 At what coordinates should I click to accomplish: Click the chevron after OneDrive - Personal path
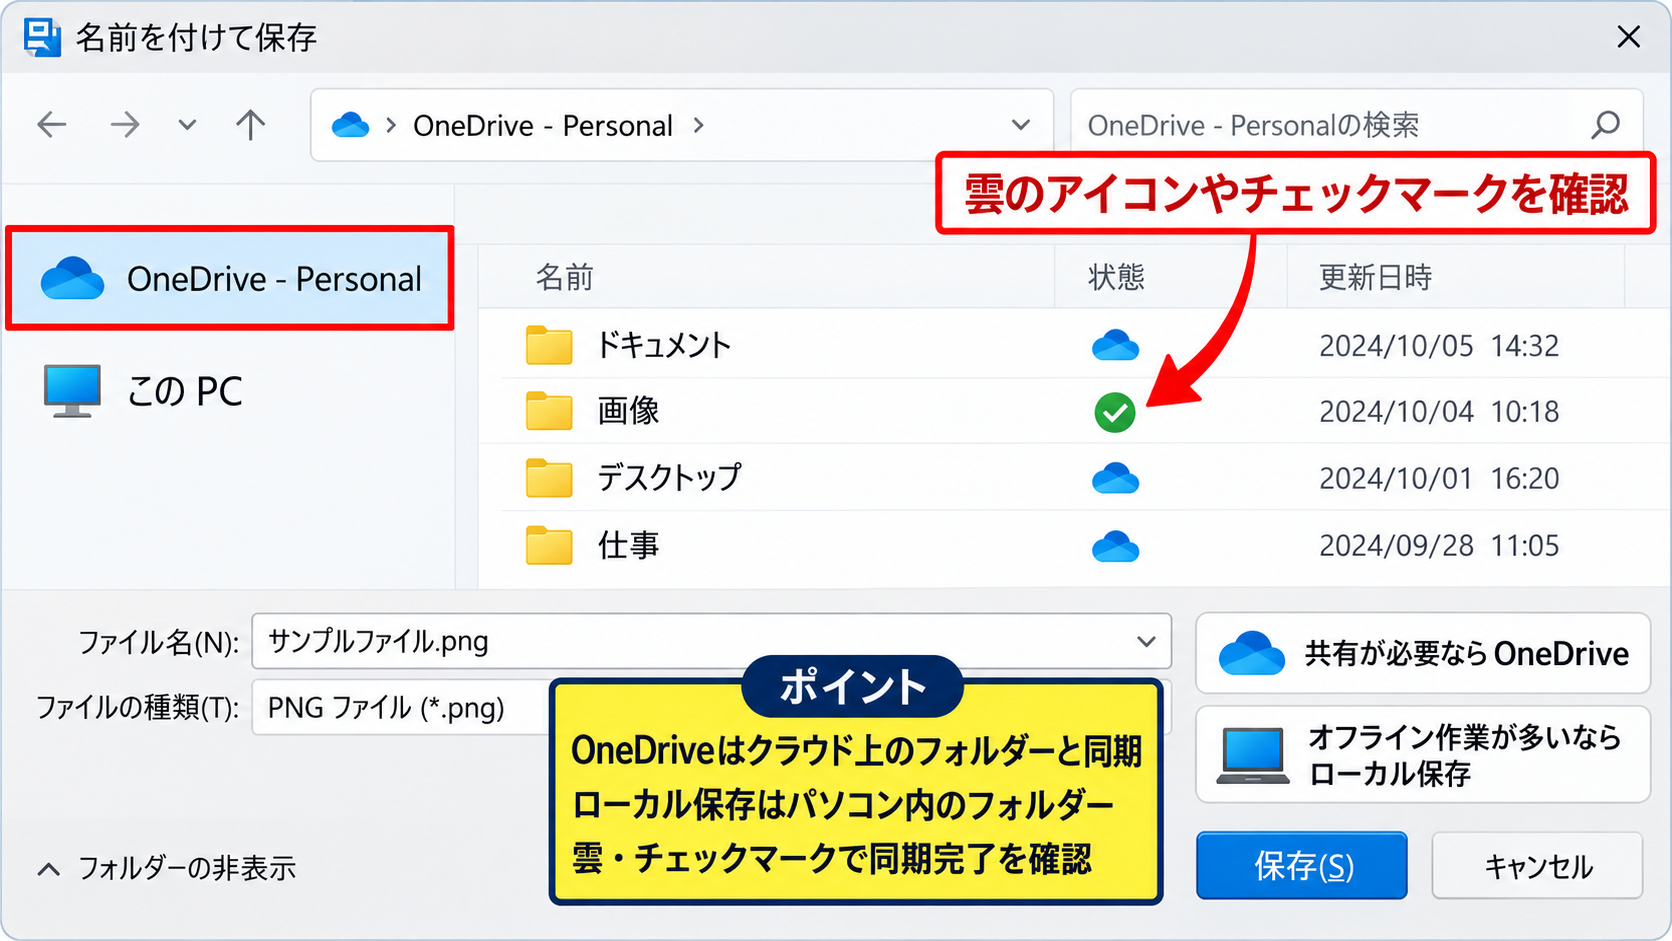click(699, 125)
